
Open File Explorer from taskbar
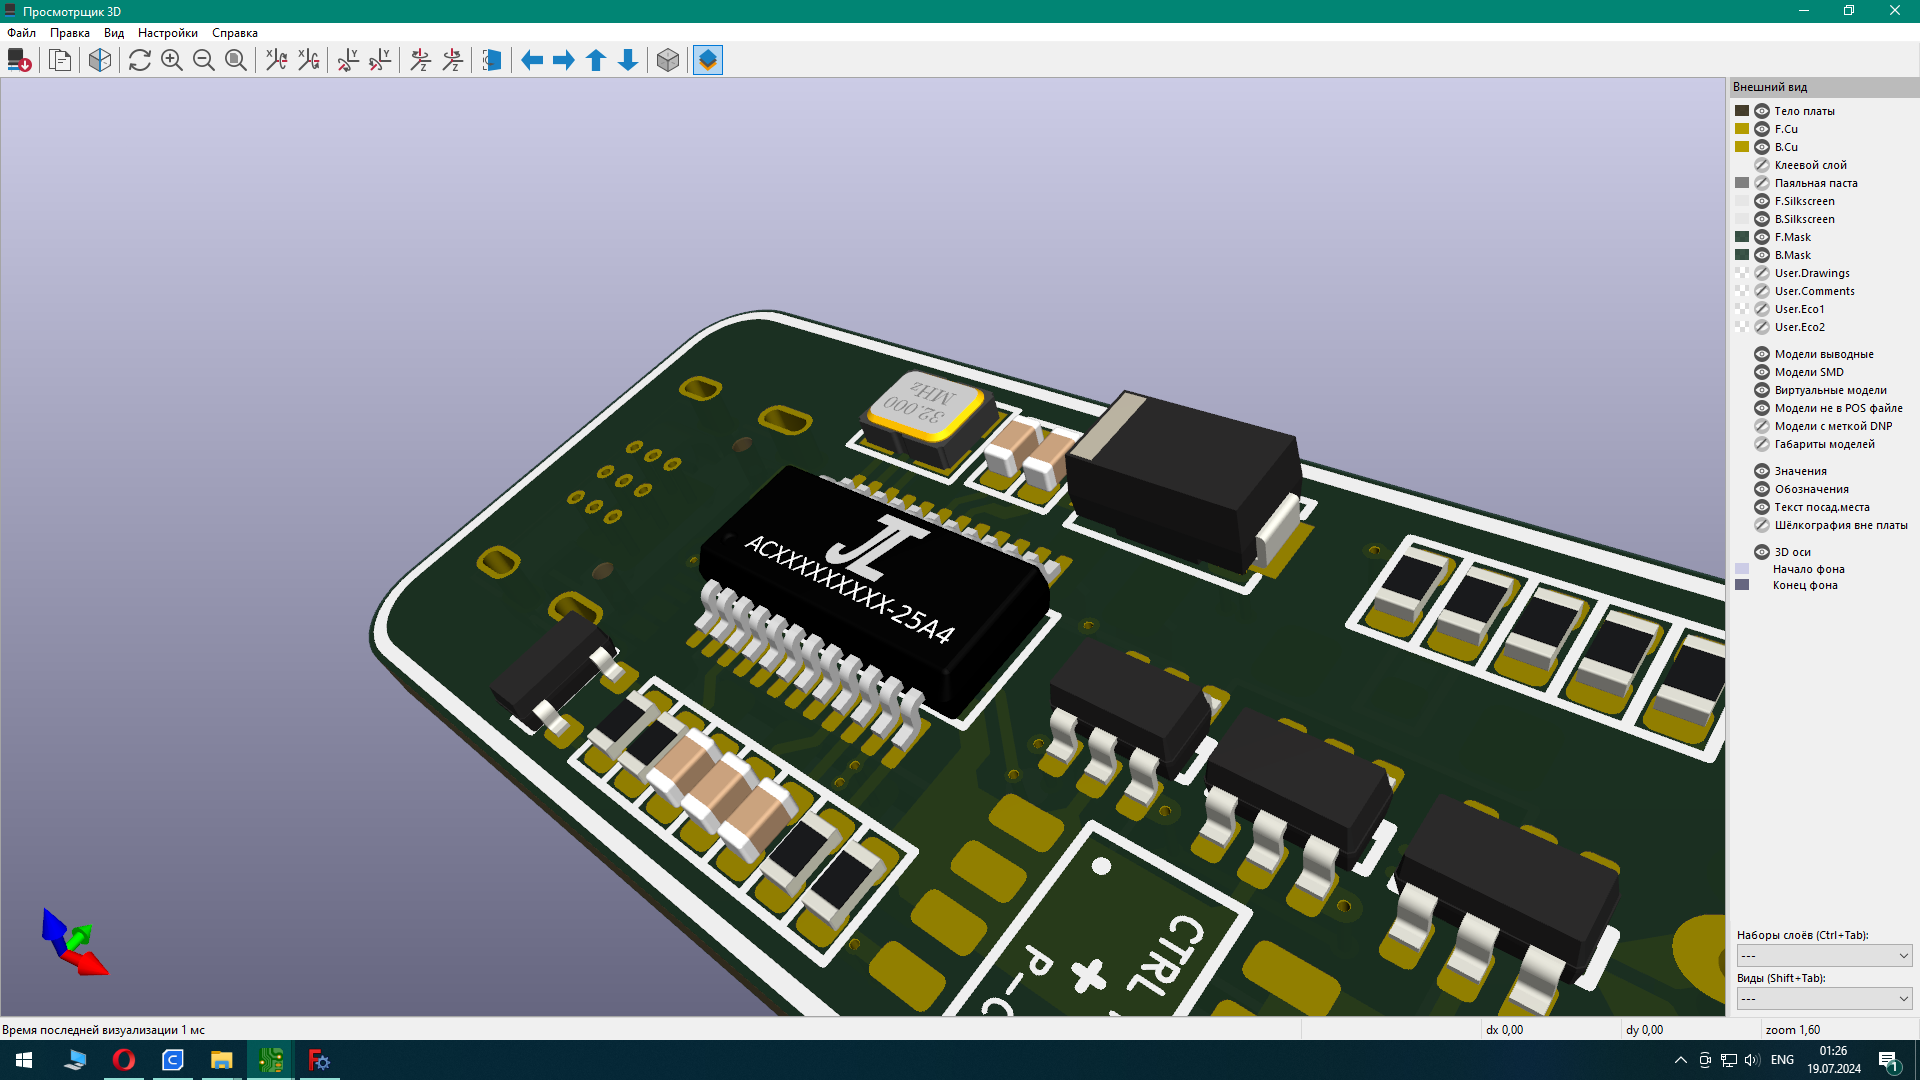coord(221,1060)
